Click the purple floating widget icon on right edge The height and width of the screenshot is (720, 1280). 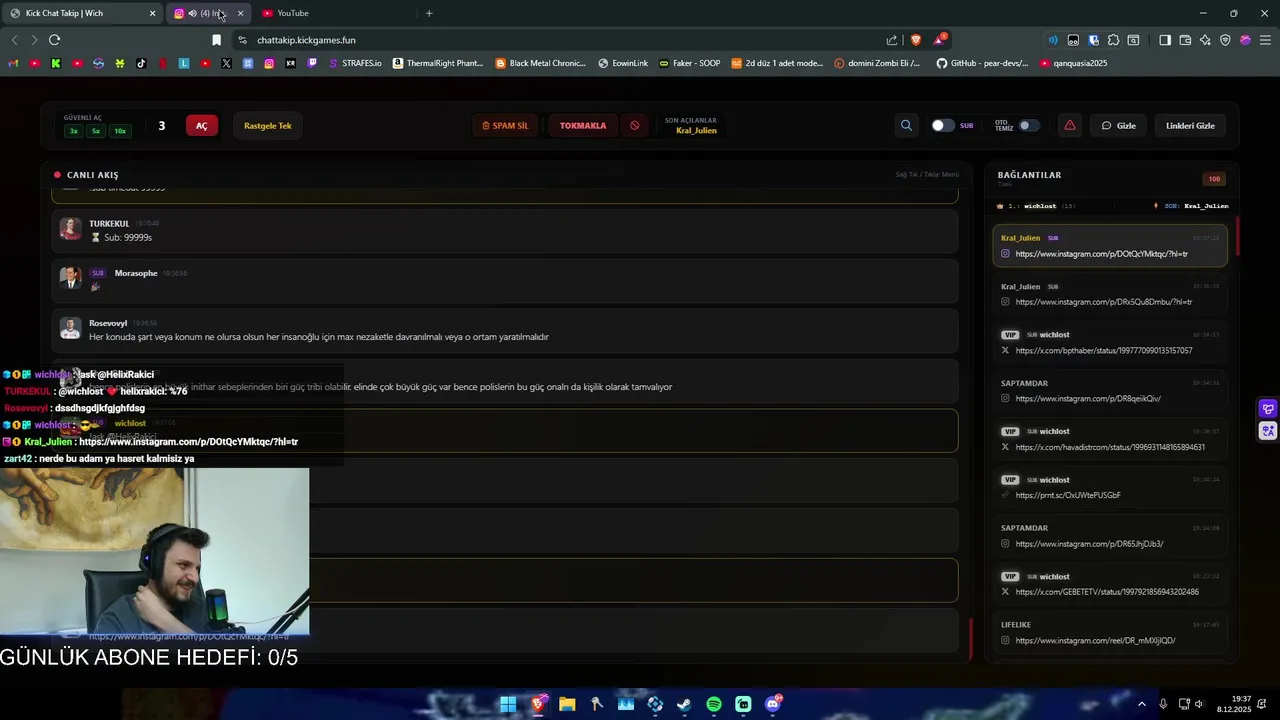[x=1268, y=409]
